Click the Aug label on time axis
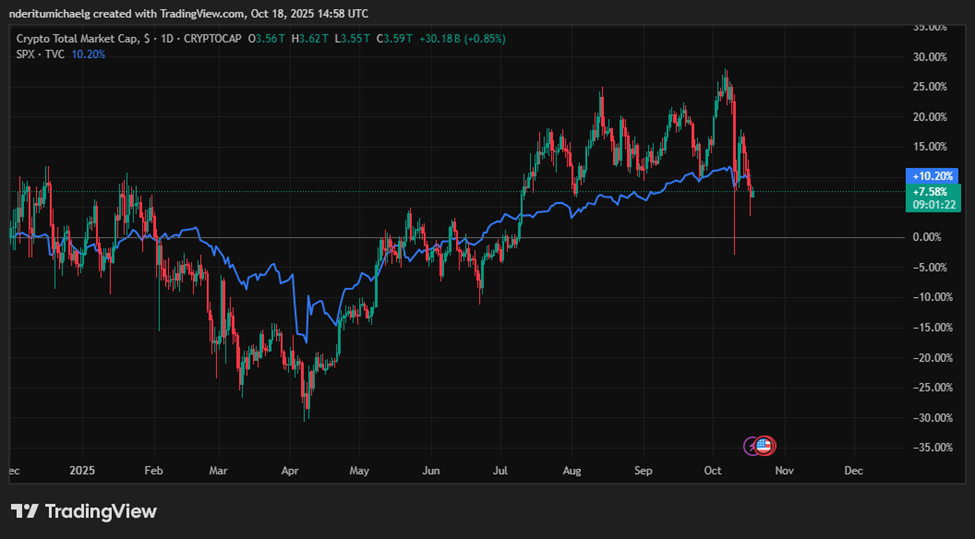The image size is (975, 539). pyautogui.click(x=572, y=471)
